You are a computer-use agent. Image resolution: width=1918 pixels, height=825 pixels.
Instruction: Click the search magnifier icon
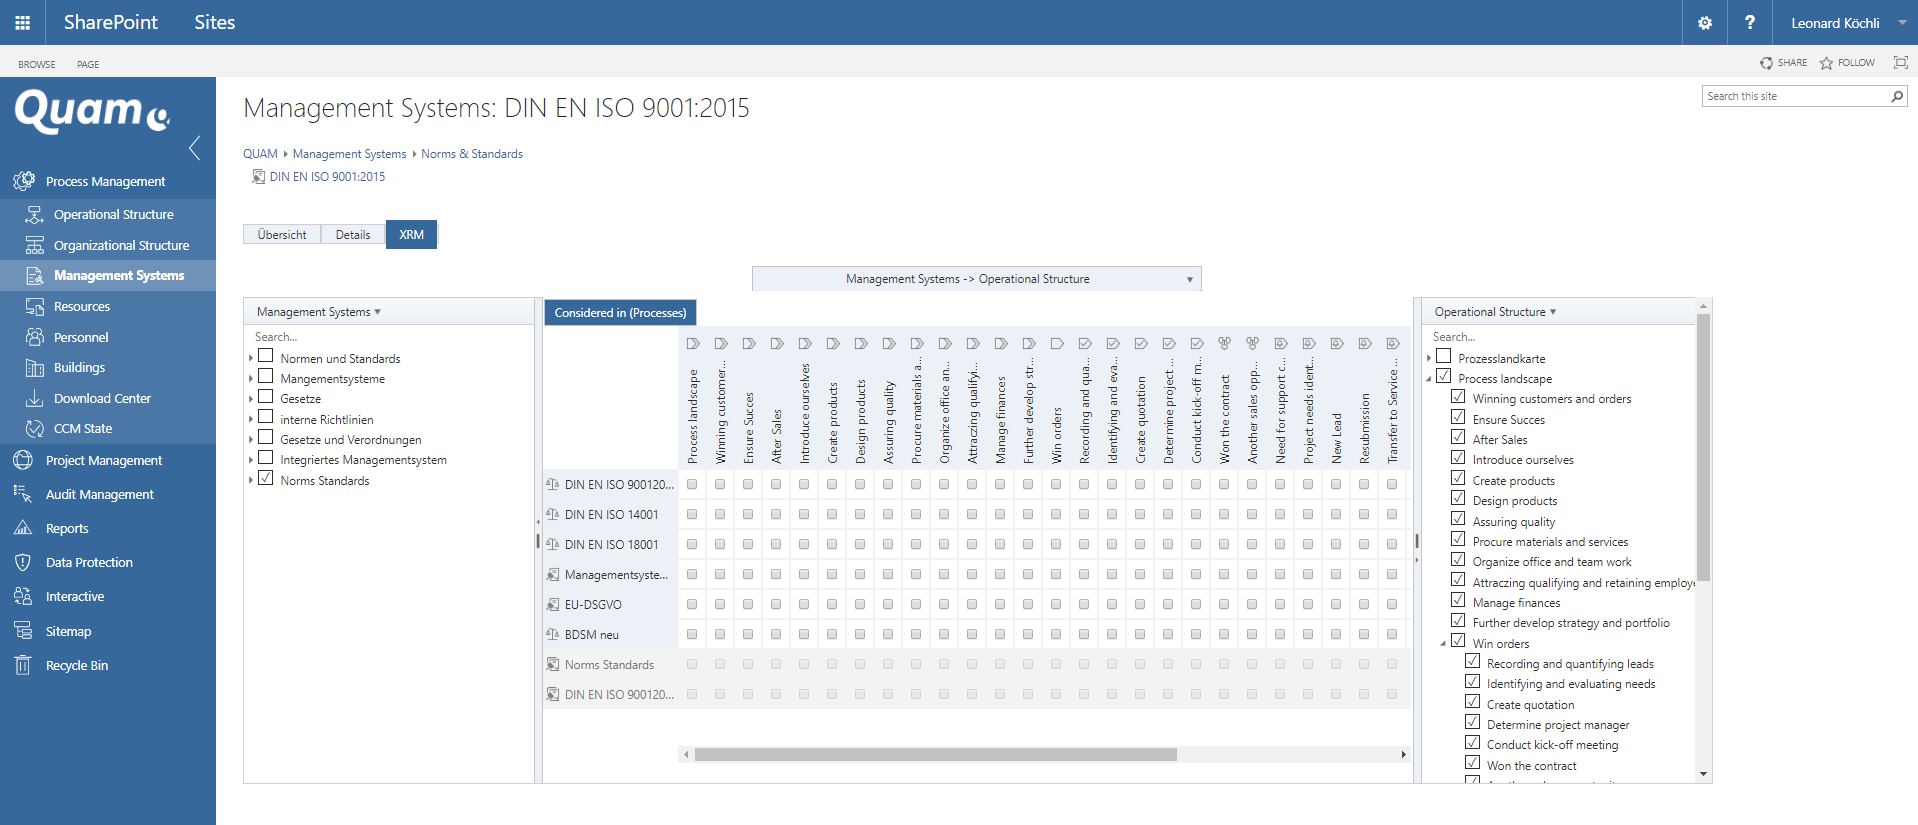tap(1896, 96)
